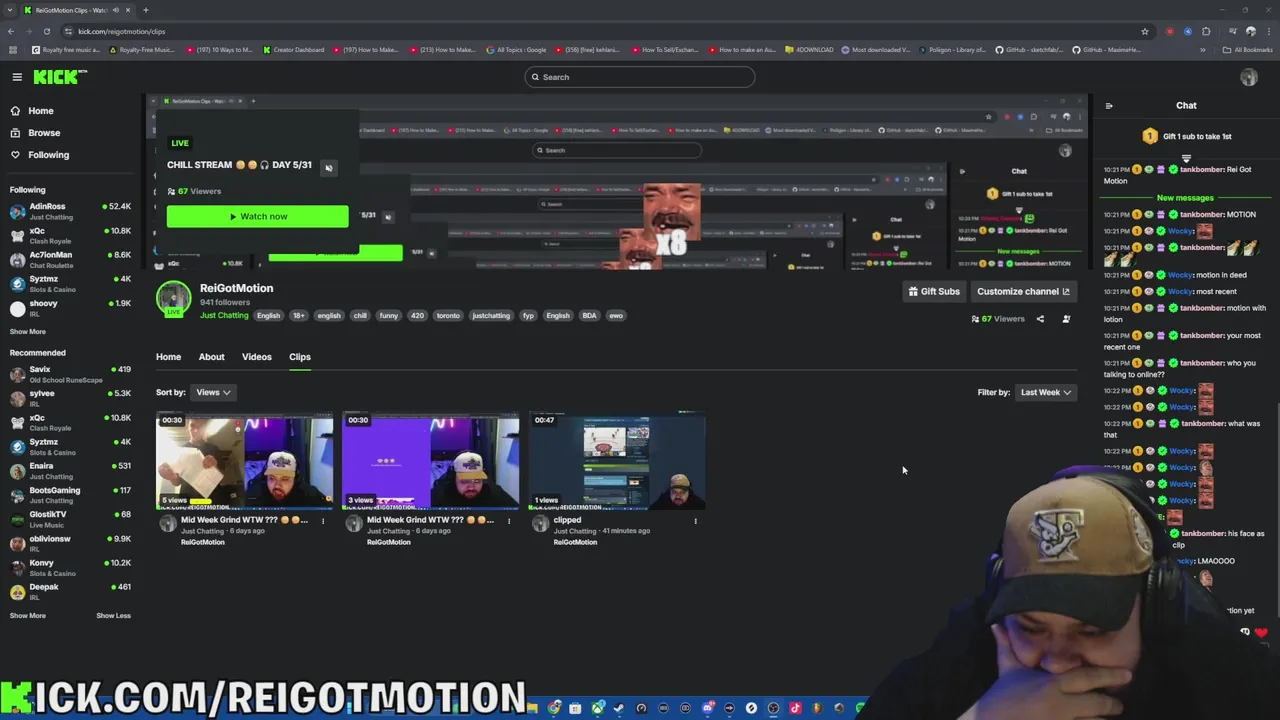Image resolution: width=1280 pixels, height=720 pixels.
Task: Mute icon next to CHILL STREAM title
Action: (329, 167)
